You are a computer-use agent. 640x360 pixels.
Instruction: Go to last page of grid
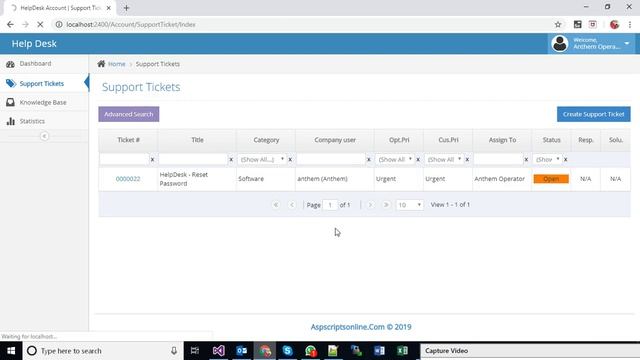point(386,204)
